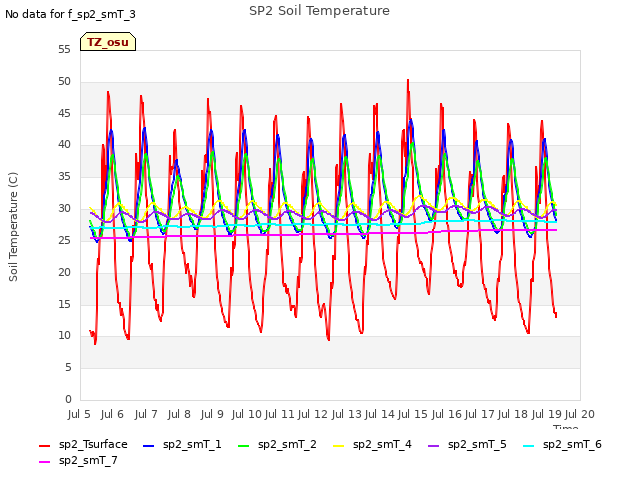Click the Jul 5 x-axis tick label
Viewport: 640px width, 480px height.
[79, 414]
